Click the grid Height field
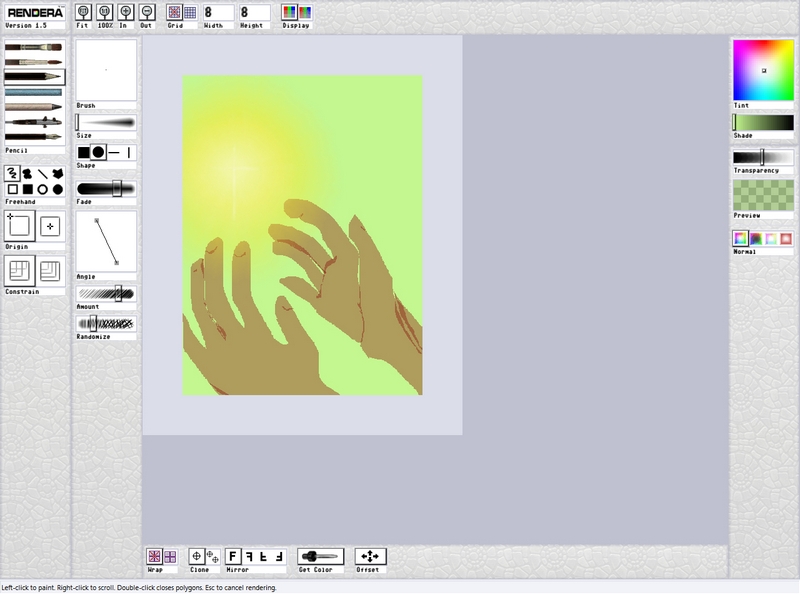The height and width of the screenshot is (594, 800). [255, 12]
